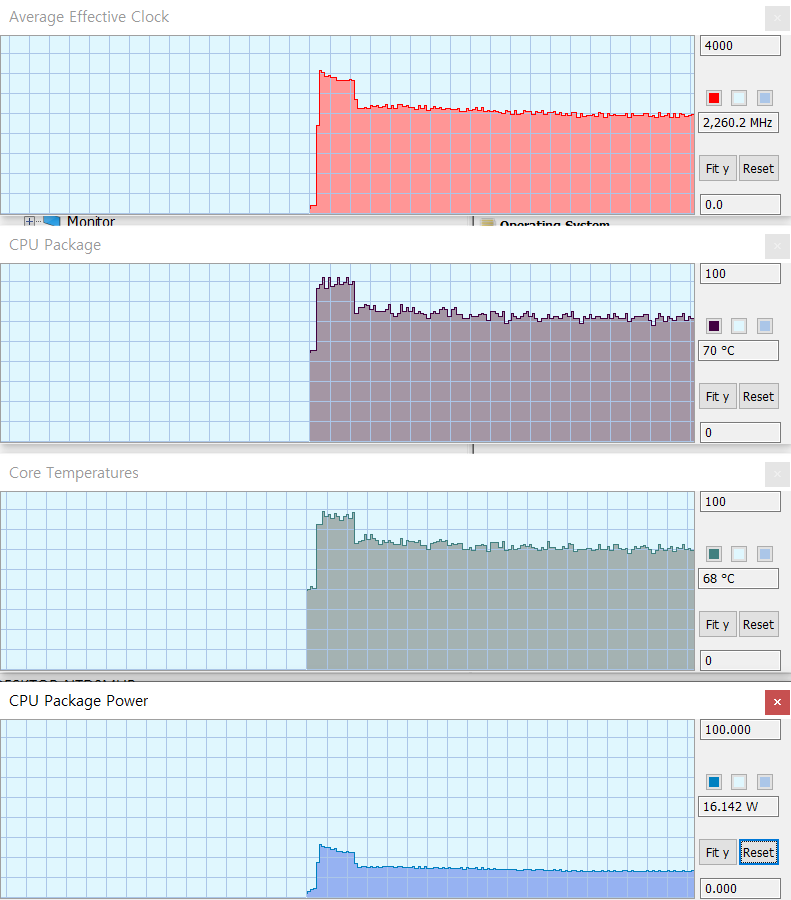This screenshot has height=900, width=791.
Task: Edit the 0.0 minimum value of Average Effective Clock
Action: pyautogui.click(x=740, y=205)
